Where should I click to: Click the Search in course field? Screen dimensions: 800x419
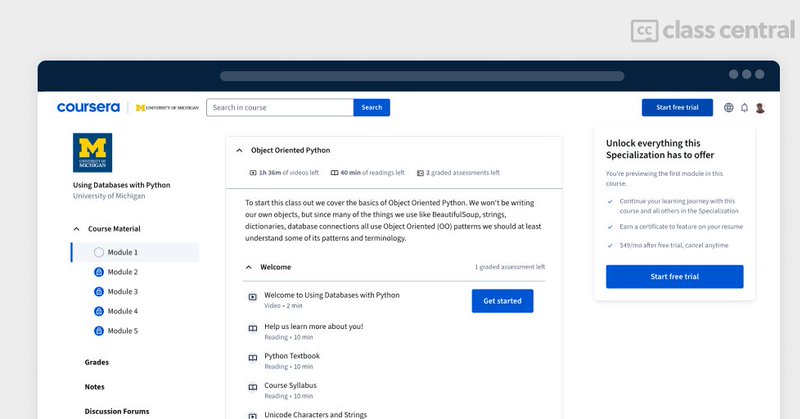(x=280, y=108)
